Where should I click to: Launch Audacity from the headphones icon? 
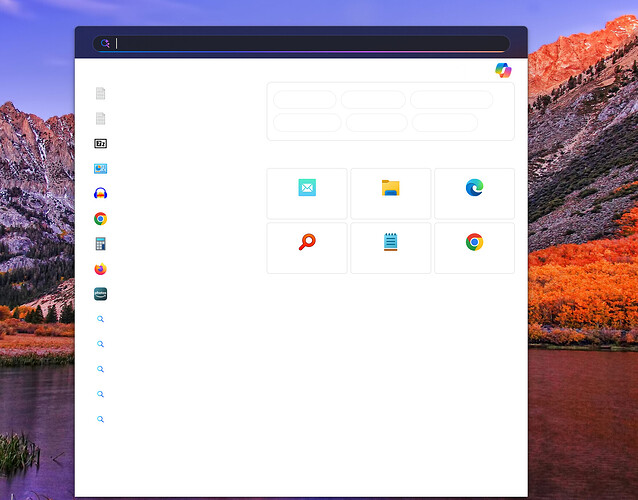101,193
